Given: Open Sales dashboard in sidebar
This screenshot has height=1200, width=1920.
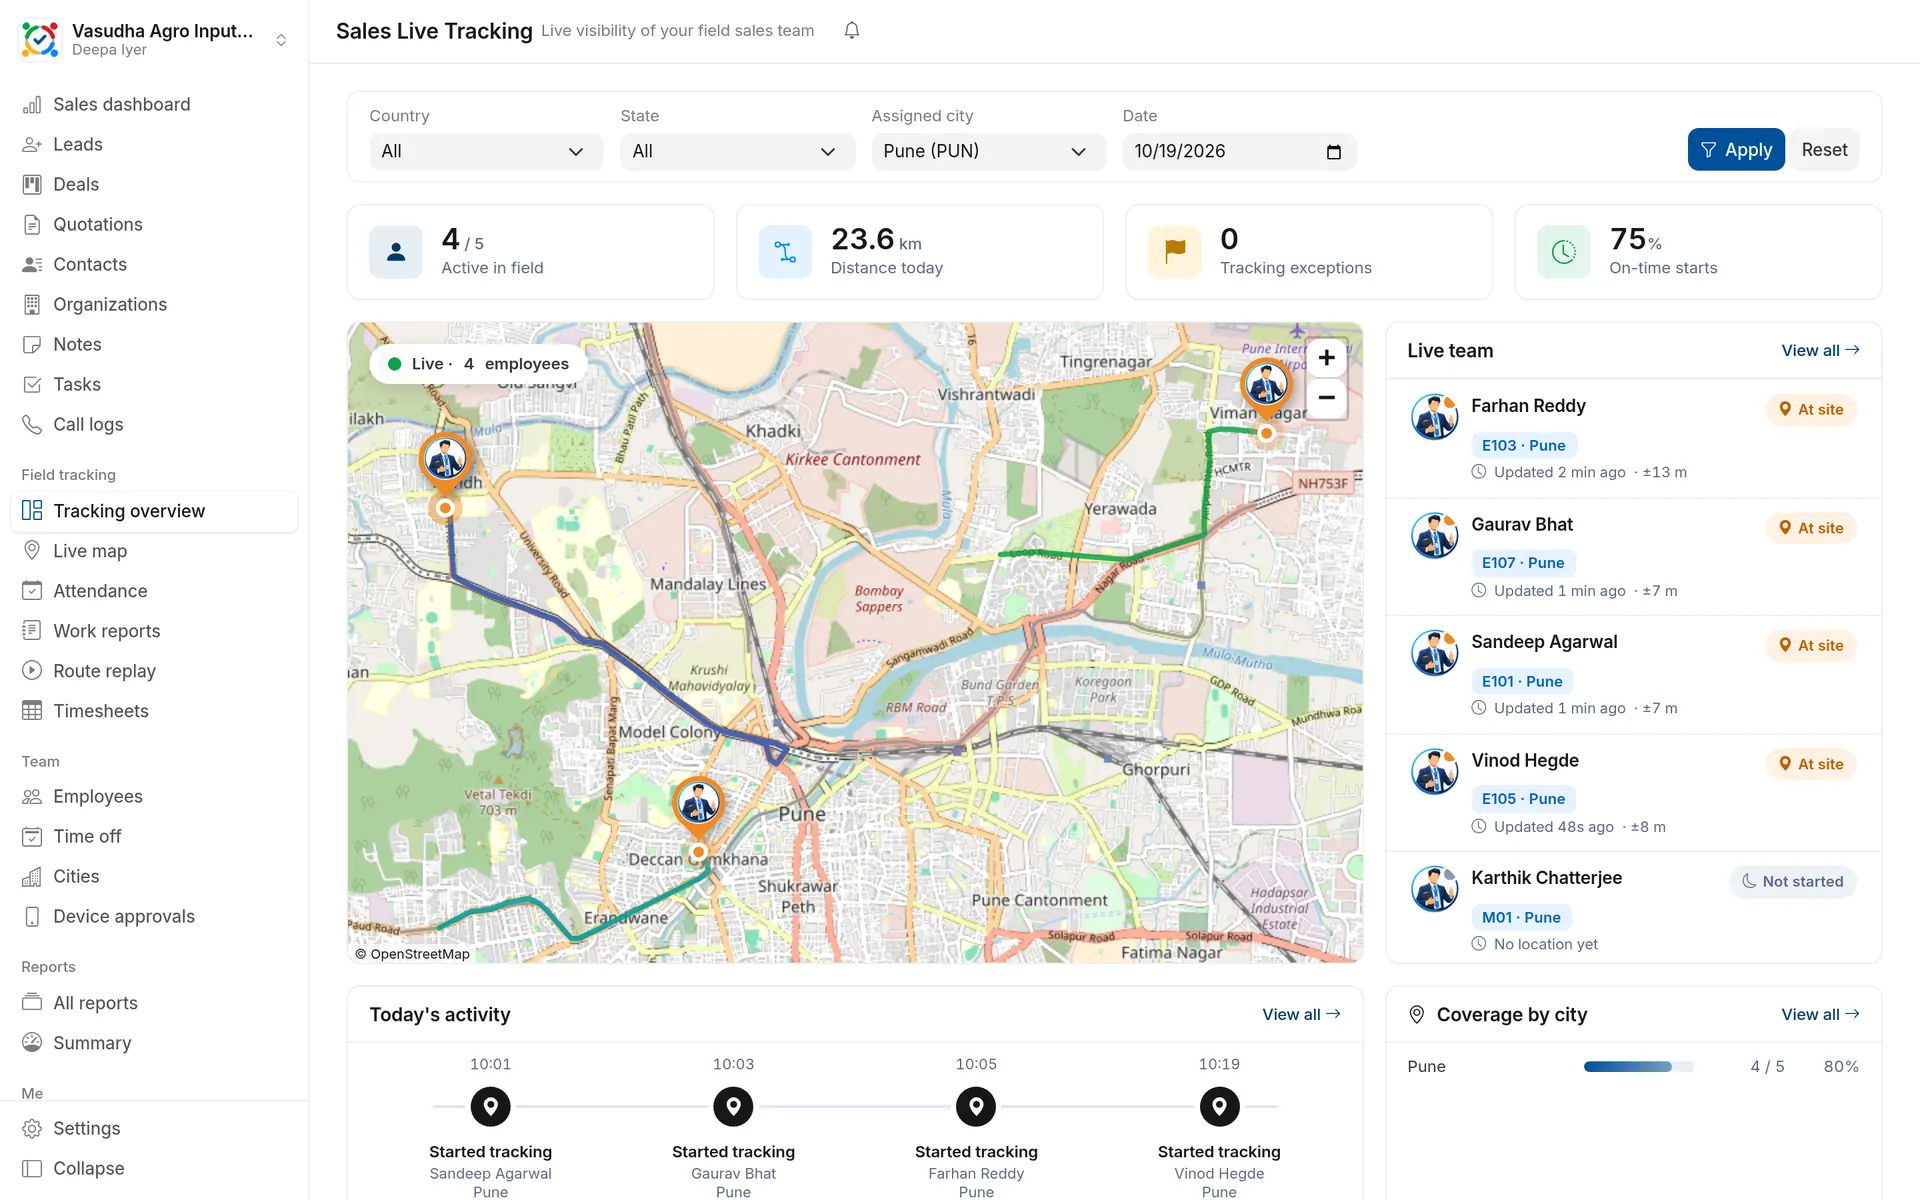Looking at the screenshot, I should click(154, 105).
